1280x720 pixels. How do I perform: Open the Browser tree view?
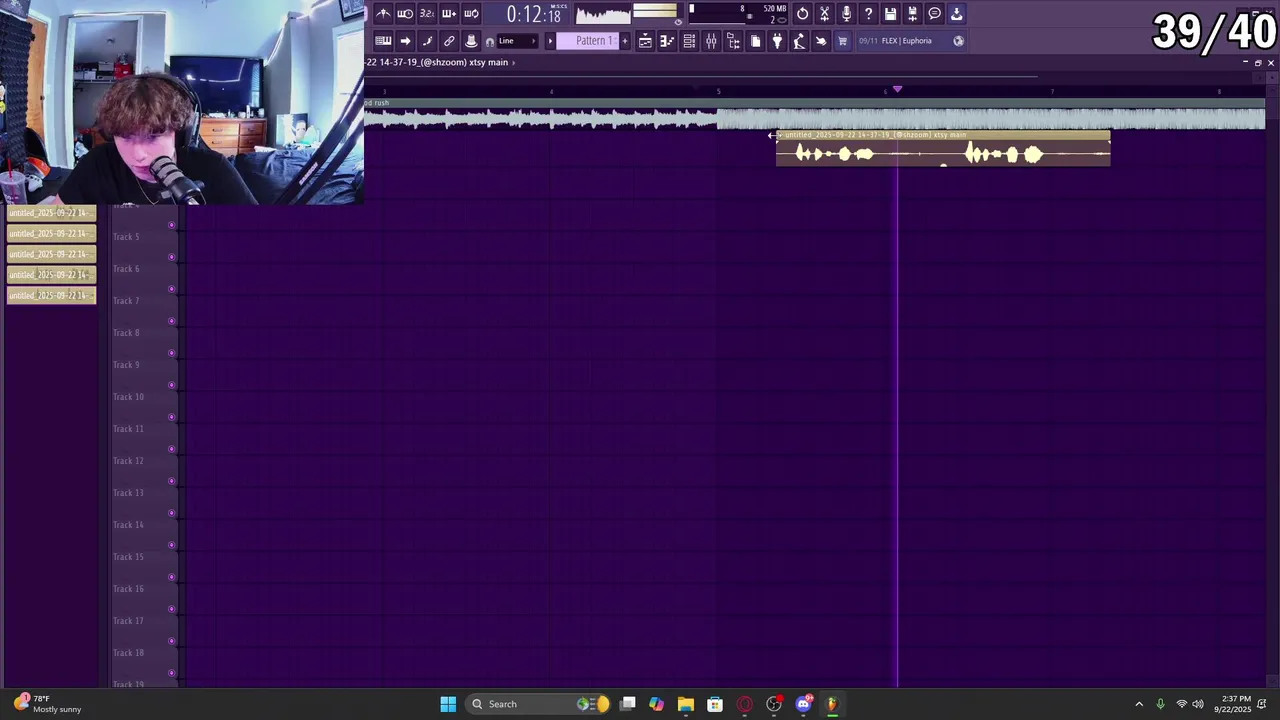tap(733, 41)
